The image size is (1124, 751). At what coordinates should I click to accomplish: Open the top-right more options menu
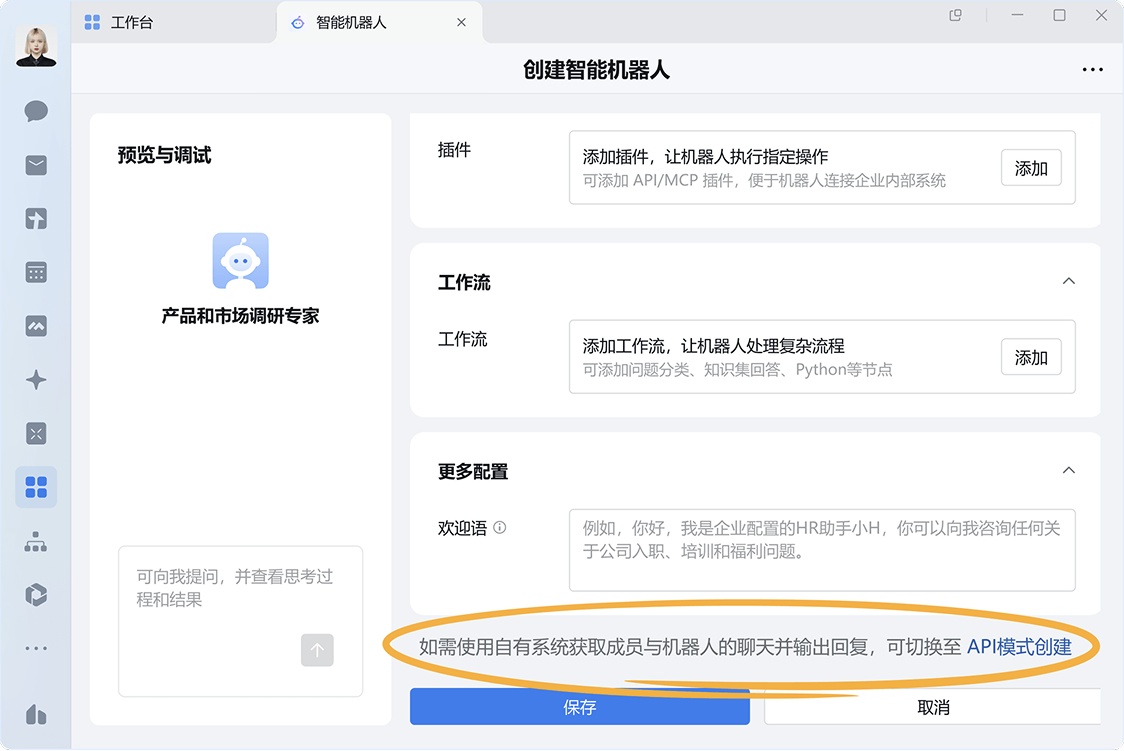[x=1092, y=69]
